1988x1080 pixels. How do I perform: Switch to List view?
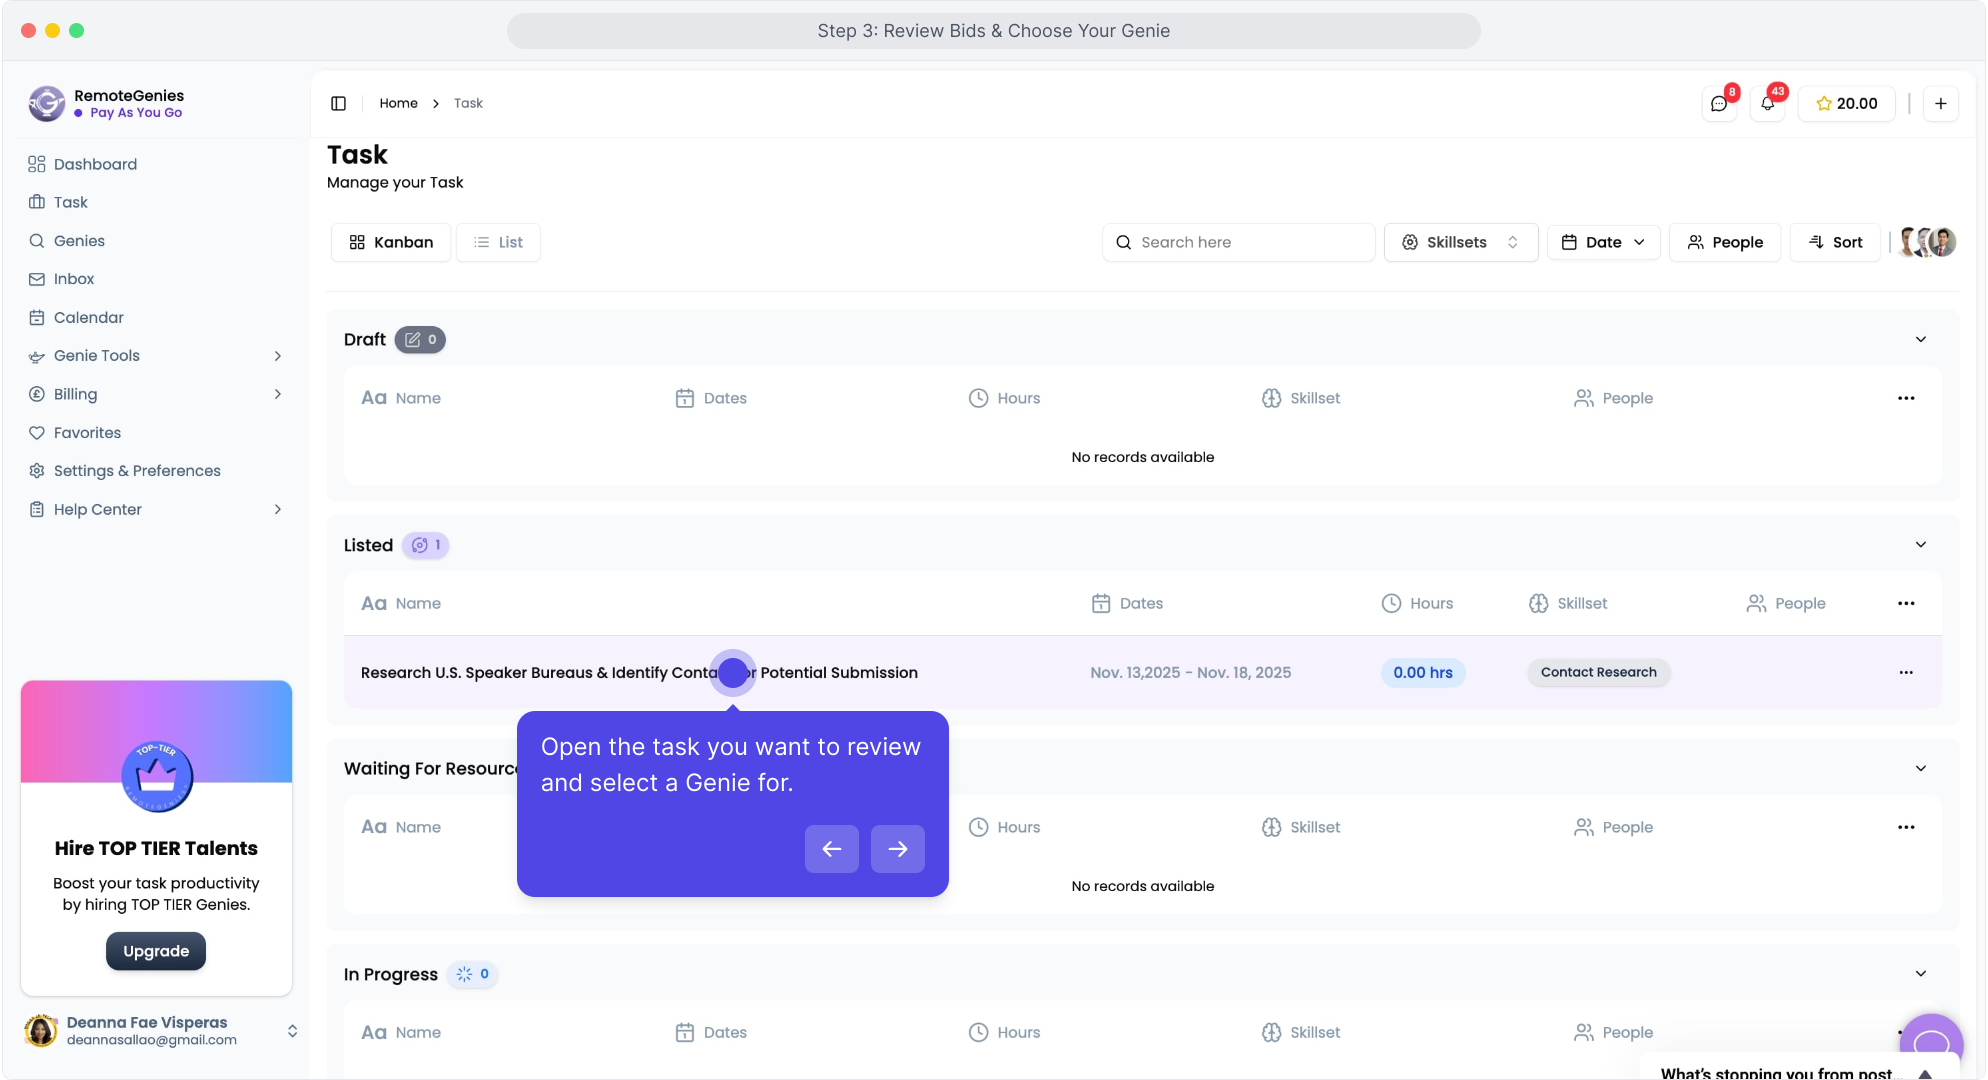(x=498, y=243)
